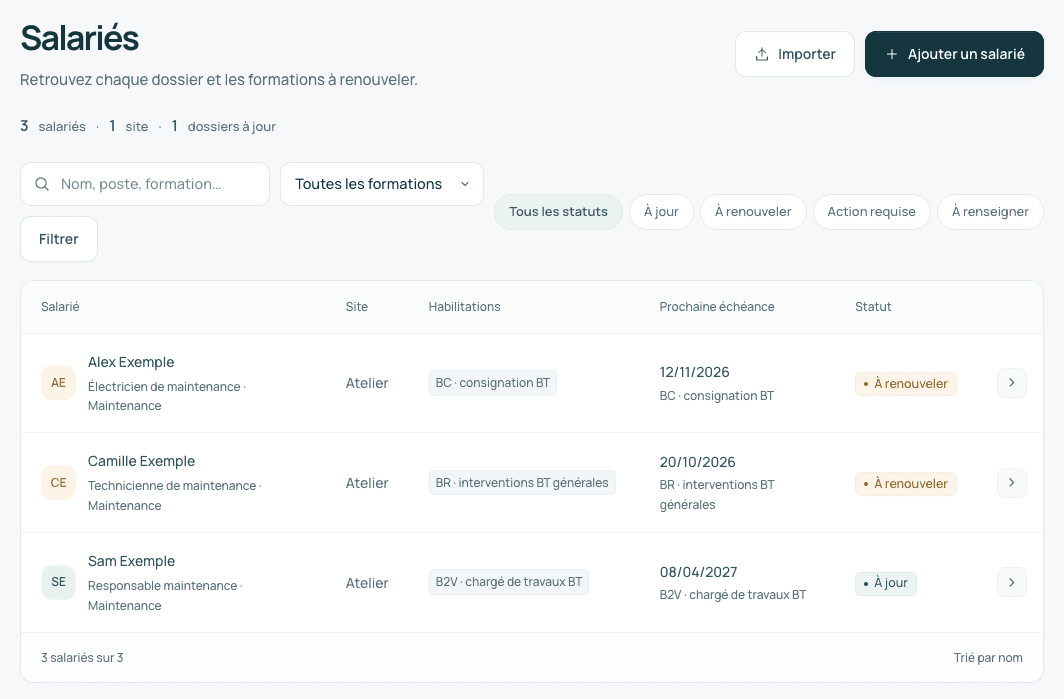Click the magnifier search icon
Image resolution: width=1064 pixels, height=699 pixels.
tap(42, 184)
